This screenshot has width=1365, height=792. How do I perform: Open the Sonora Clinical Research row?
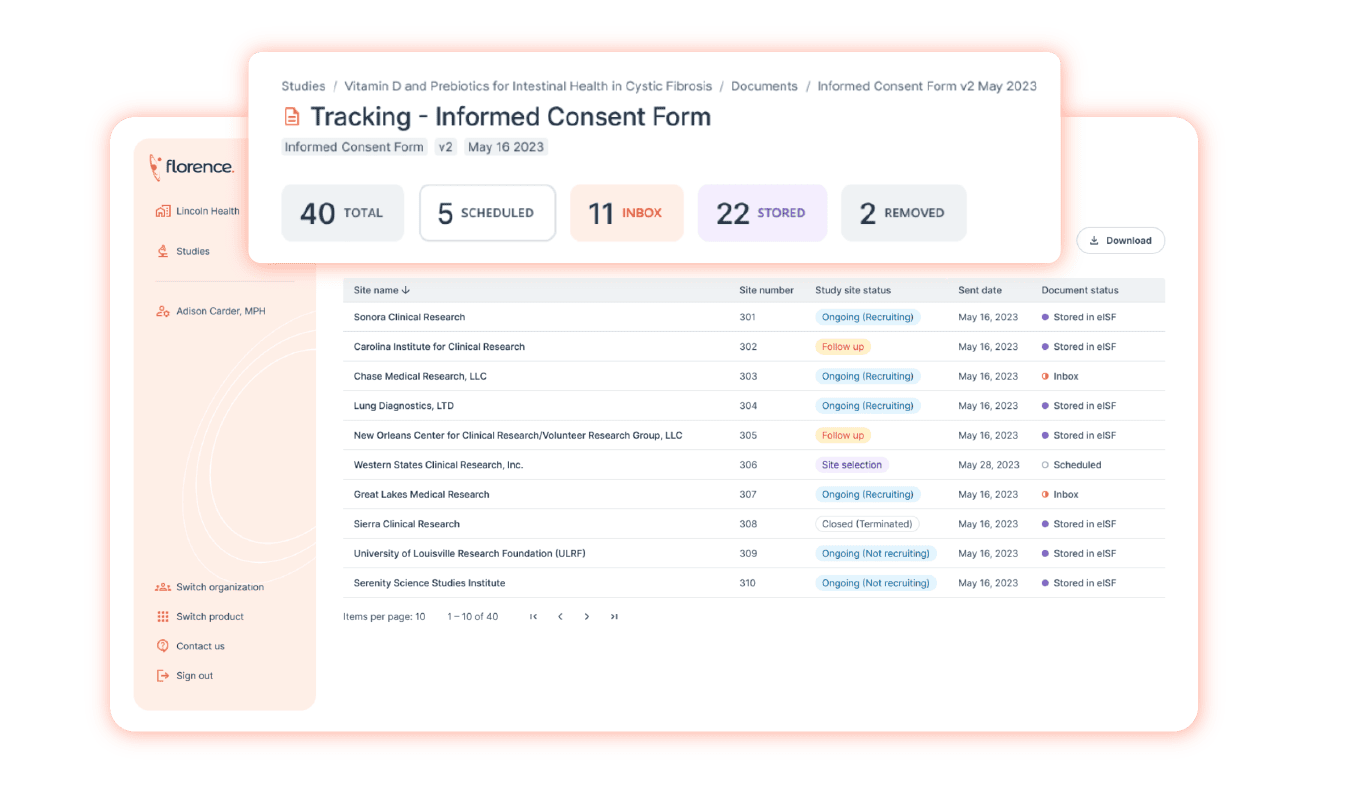[x=409, y=317]
